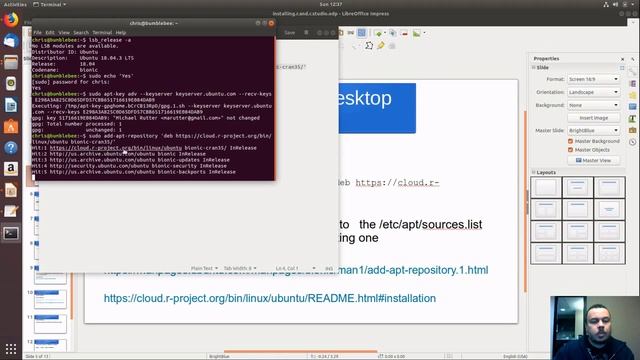
Task: Open the Tab Width dropdown in text editor
Action: point(240,268)
